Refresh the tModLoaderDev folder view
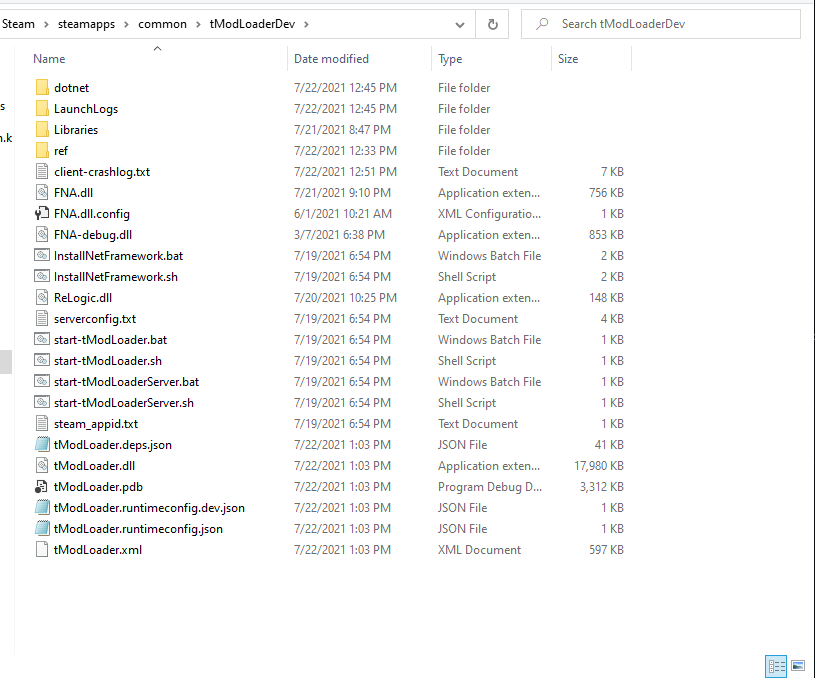Viewport: 815px width, 678px height. (x=492, y=24)
